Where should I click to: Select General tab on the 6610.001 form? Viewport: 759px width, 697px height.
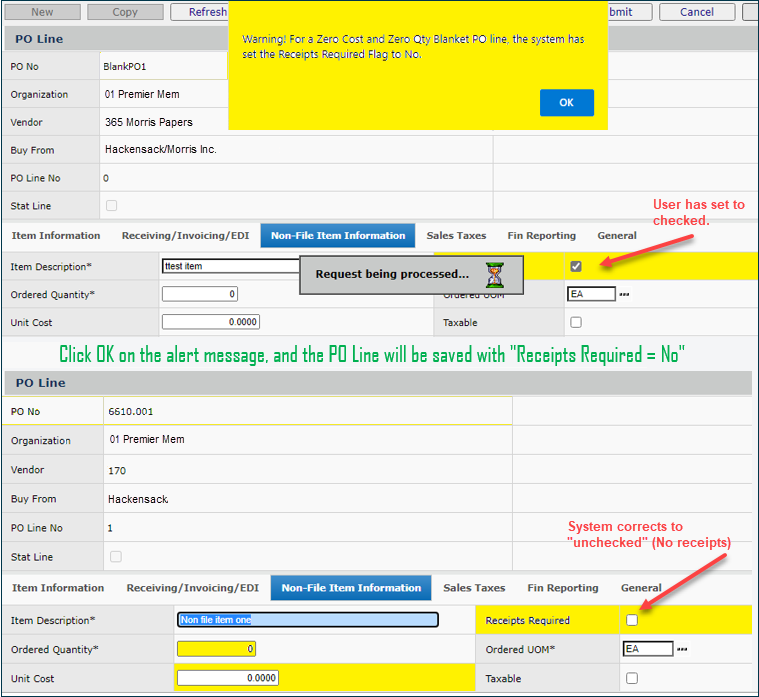[641, 588]
